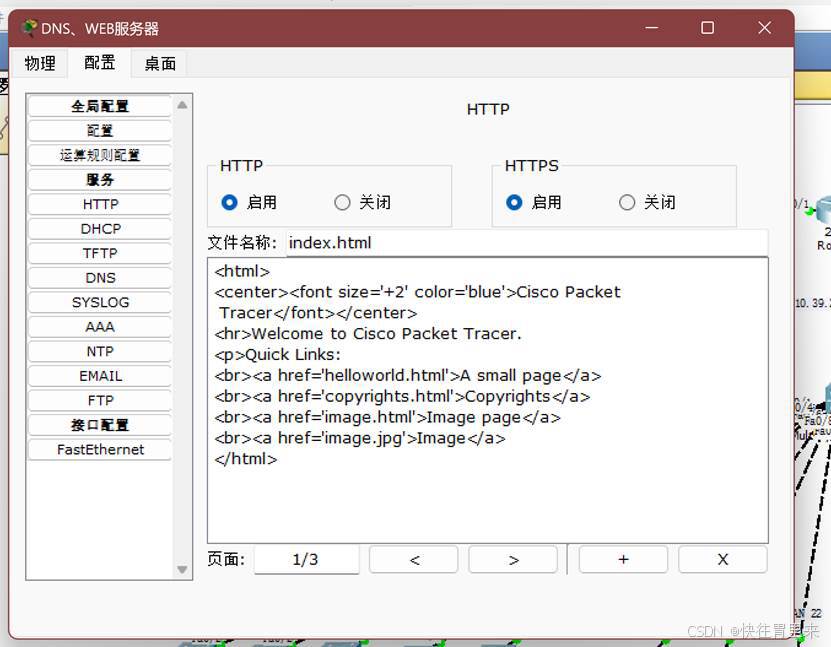Open the FTP service settings
Image resolution: width=831 pixels, height=647 pixels.
point(100,400)
